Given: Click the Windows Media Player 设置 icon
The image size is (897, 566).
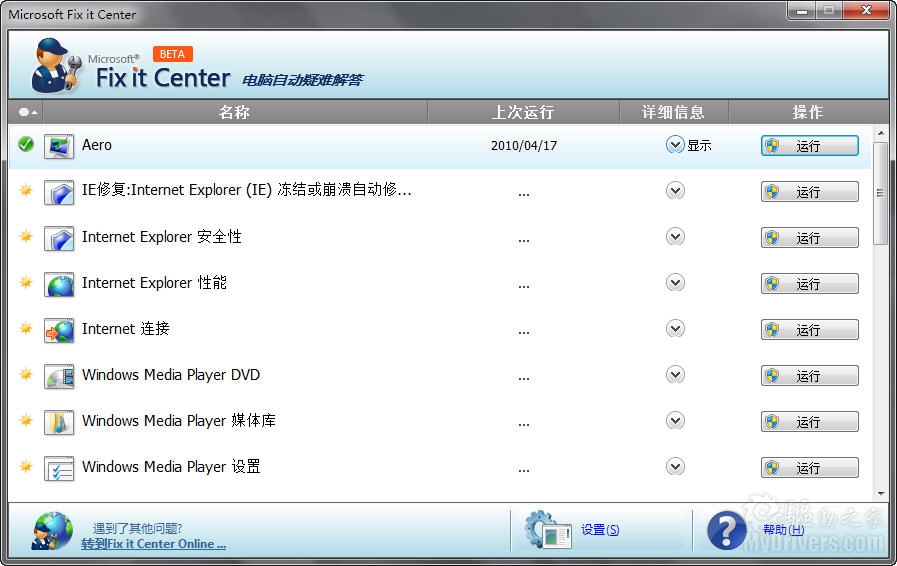Looking at the screenshot, I should tap(59, 468).
